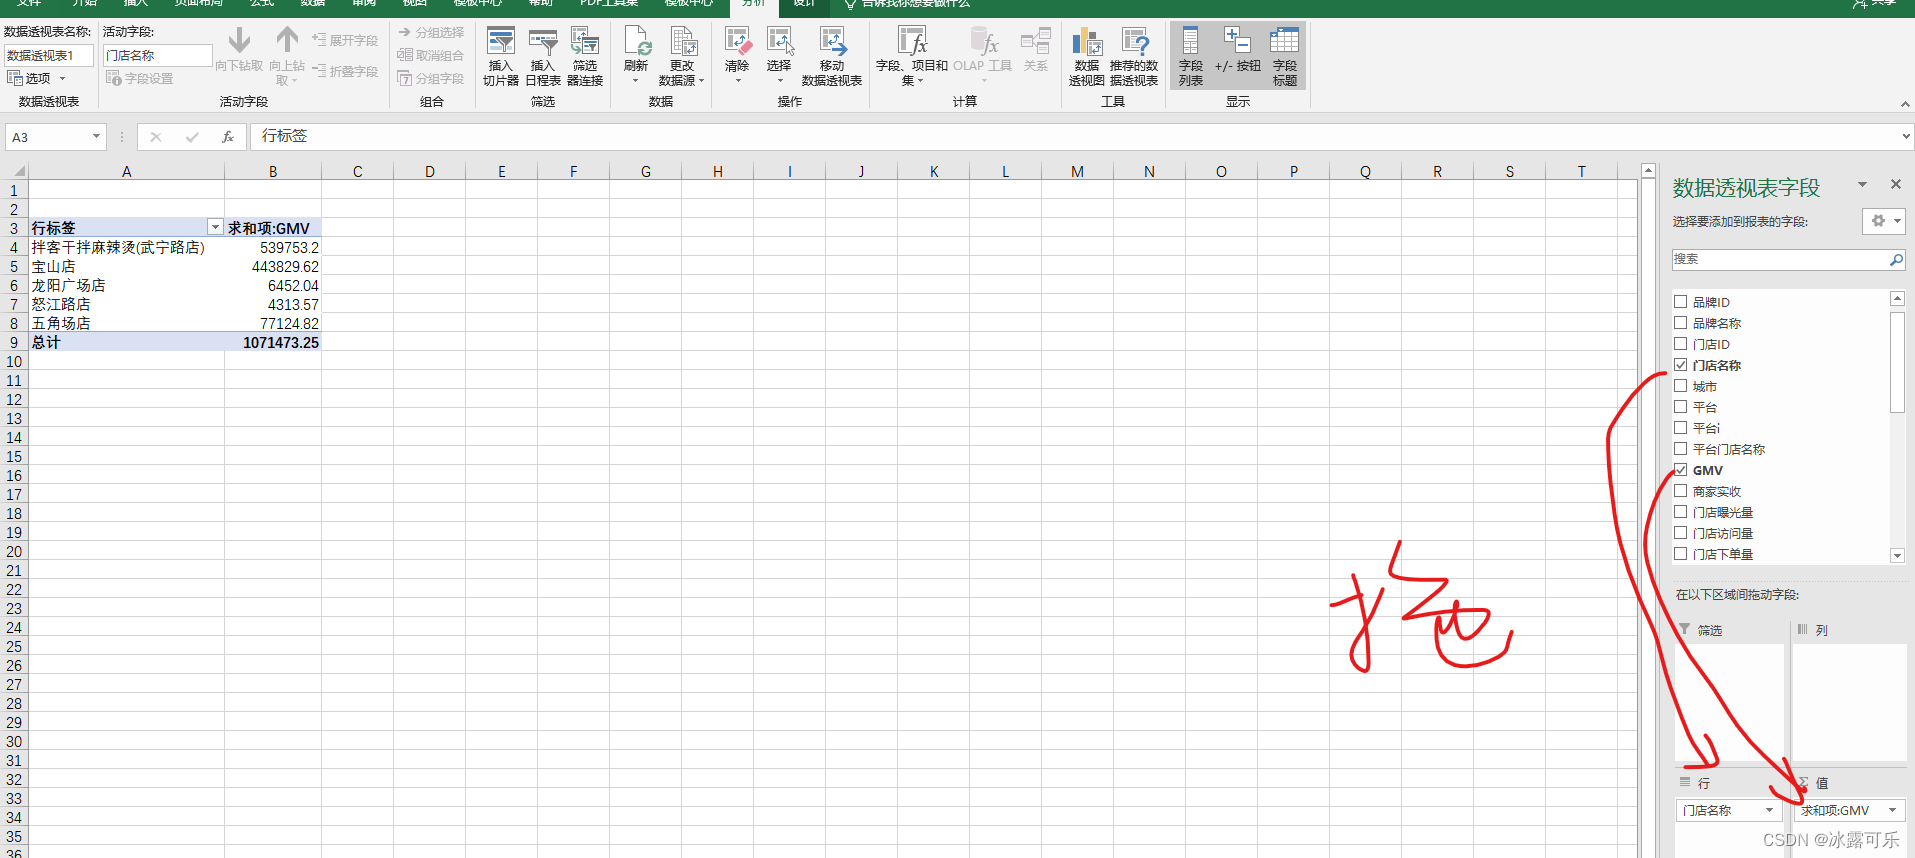Click Expand Field (展开字段)

pos(345,40)
